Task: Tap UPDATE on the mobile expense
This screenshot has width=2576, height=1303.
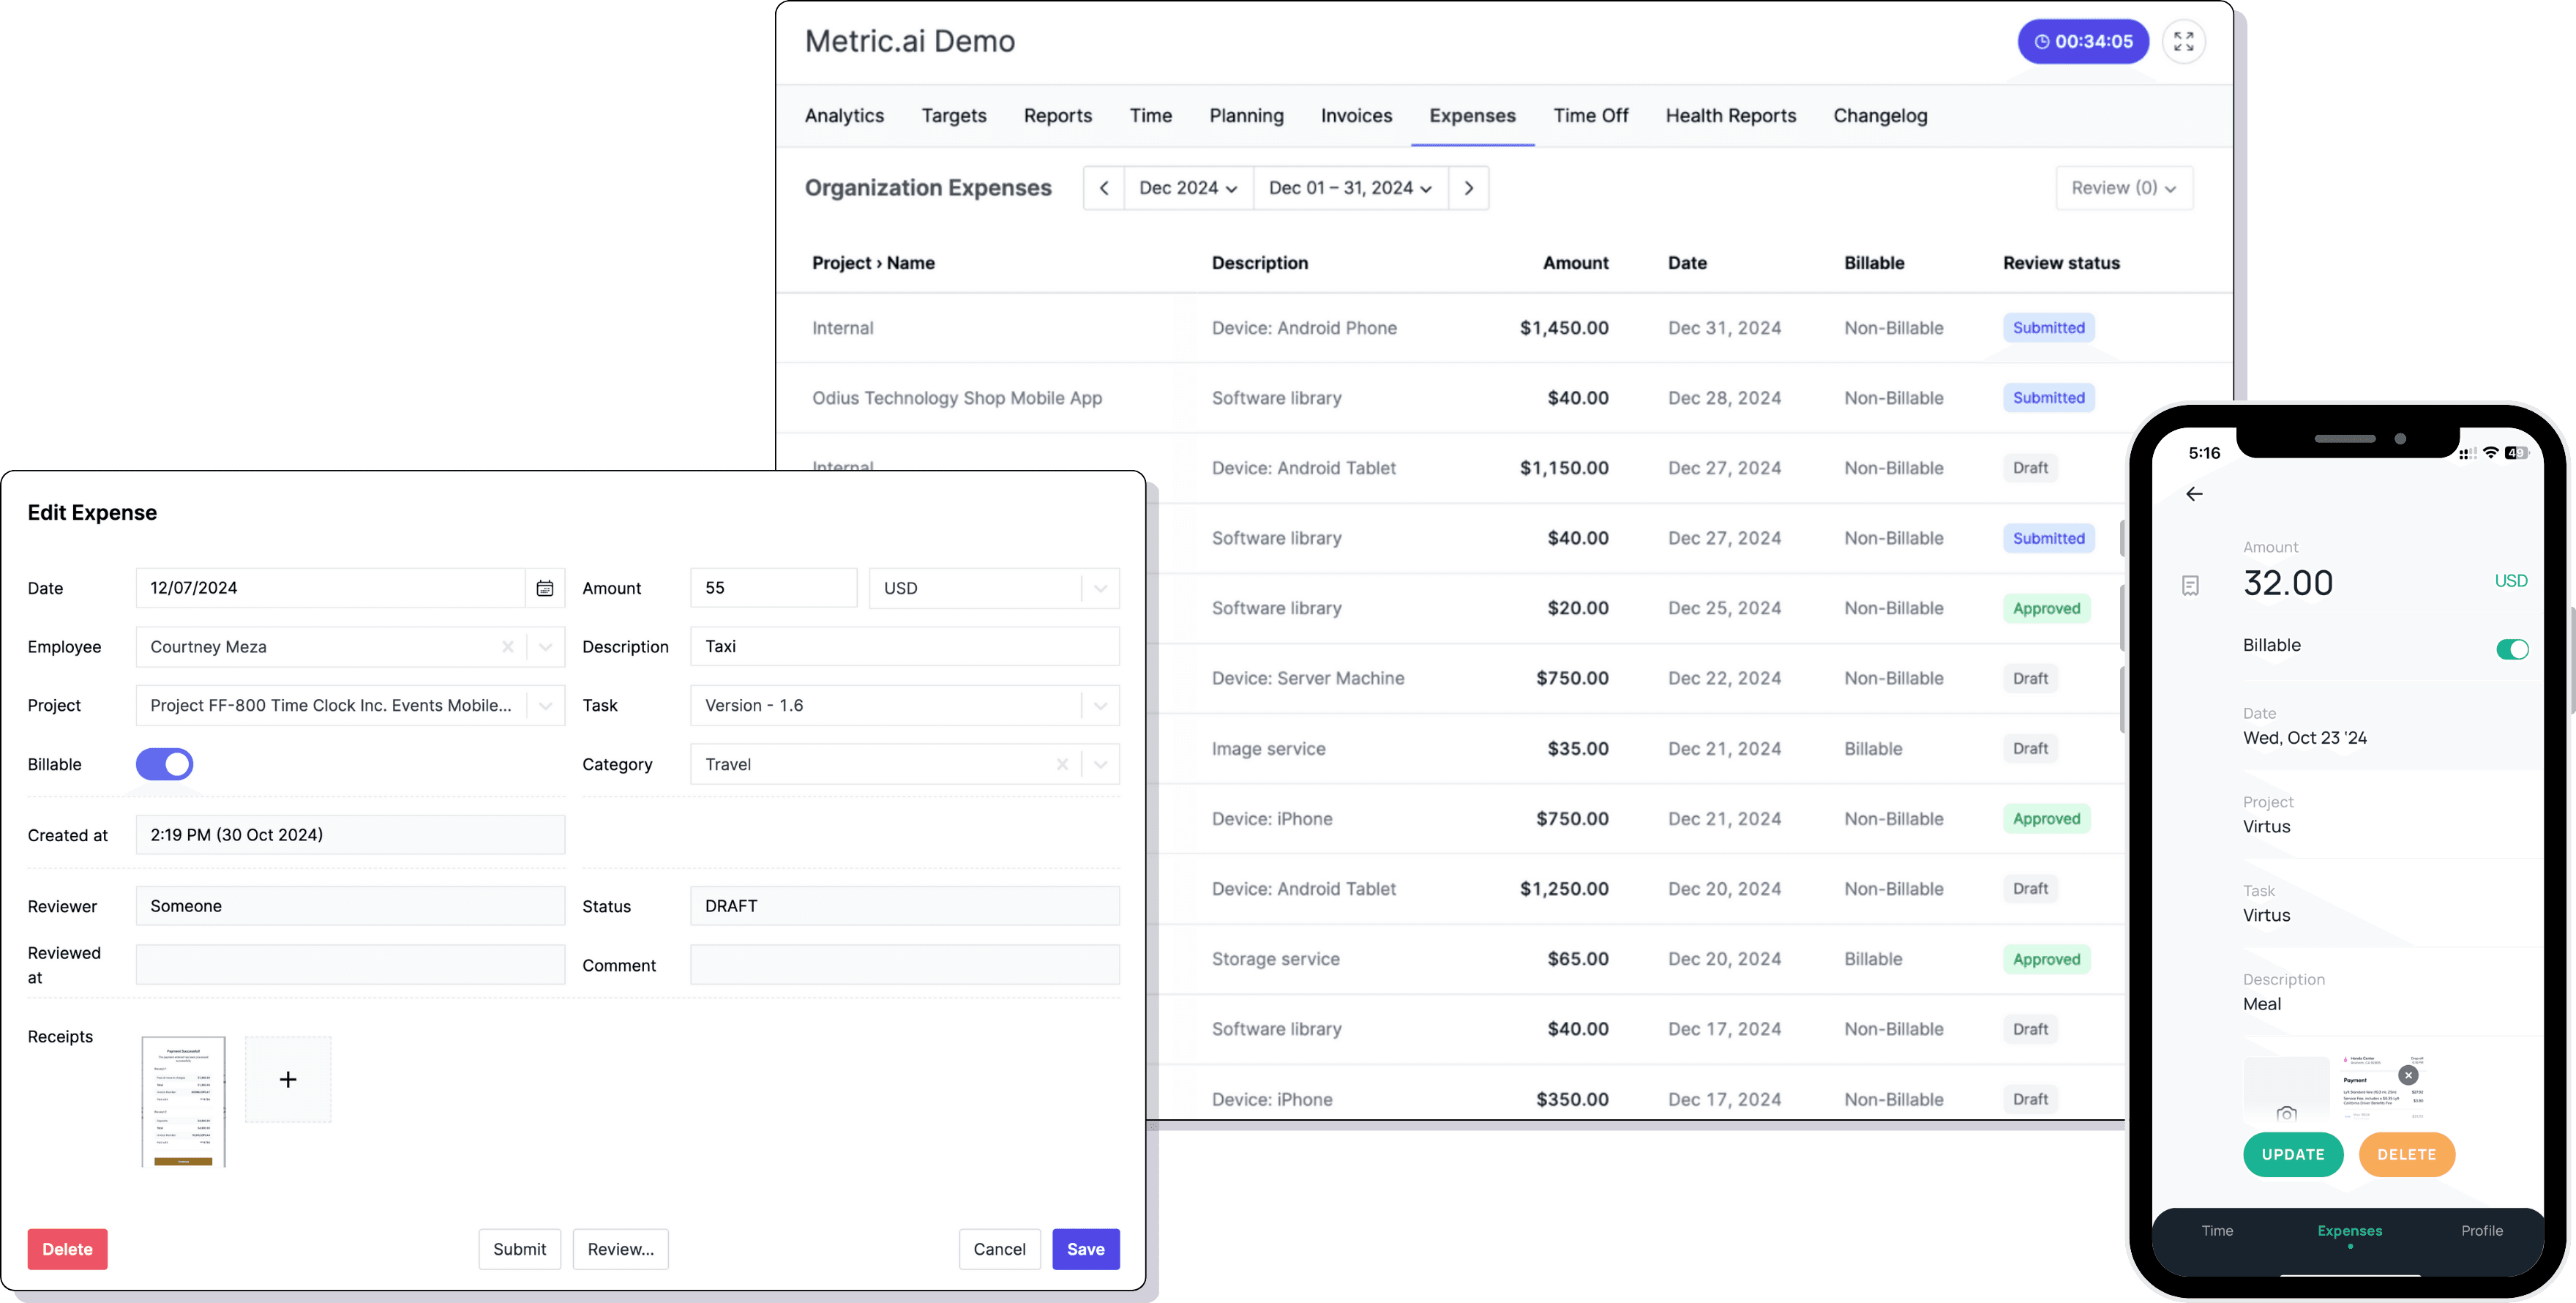Action: (x=2294, y=1154)
